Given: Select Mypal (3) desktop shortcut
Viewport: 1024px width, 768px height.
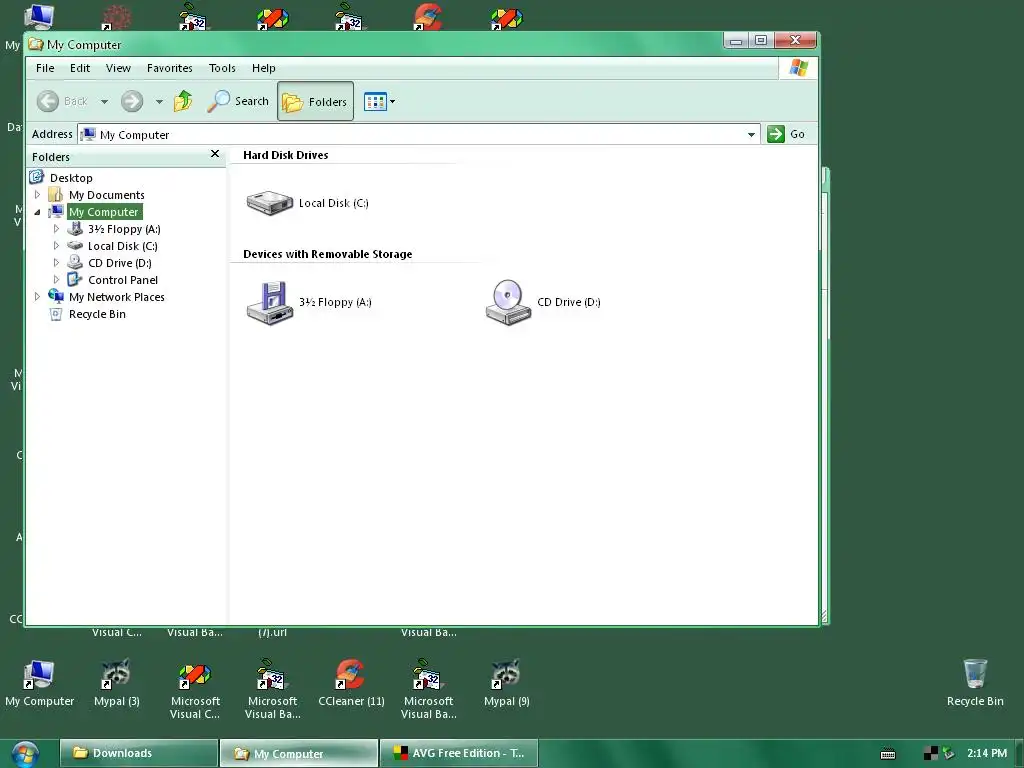Looking at the screenshot, I should coord(116,684).
